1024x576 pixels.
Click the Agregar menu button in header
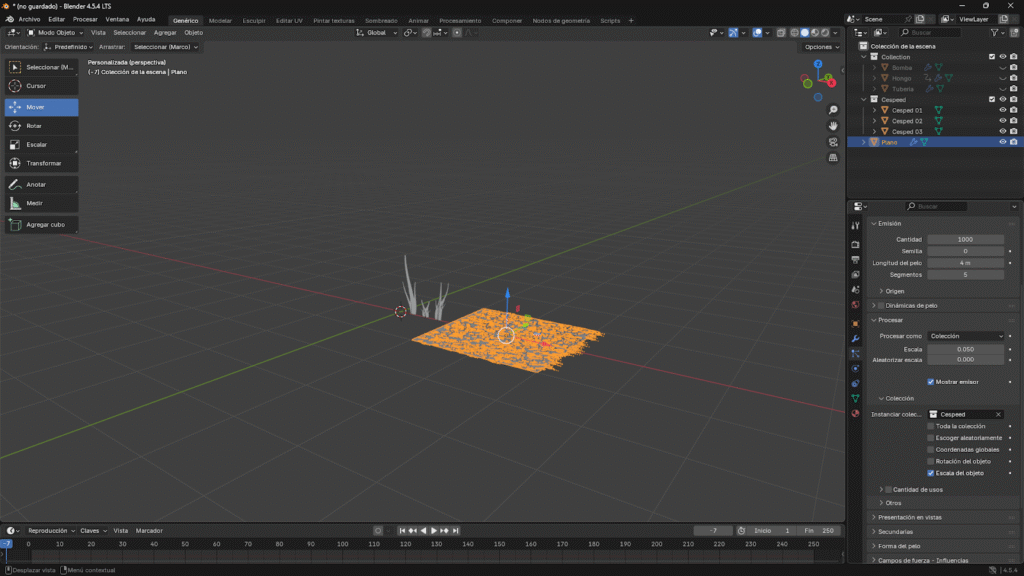click(x=165, y=33)
